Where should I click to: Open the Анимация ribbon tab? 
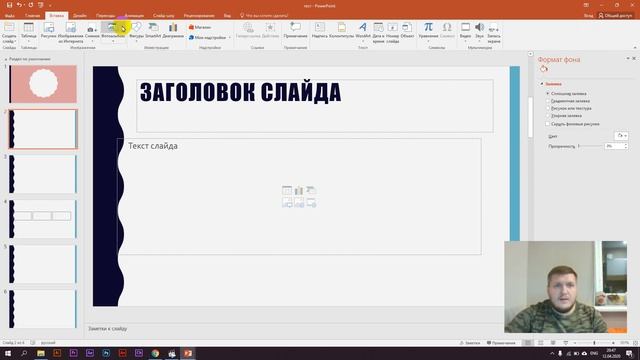click(x=134, y=16)
